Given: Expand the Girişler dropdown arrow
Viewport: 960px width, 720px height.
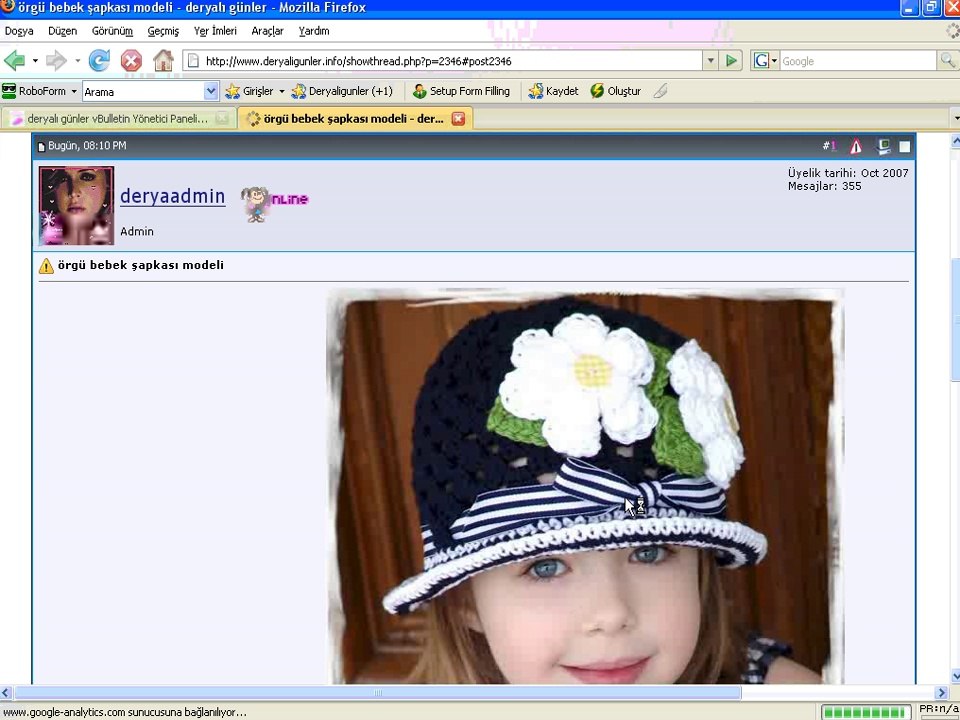Looking at the screenshot, I should click(x=282, y=91).
